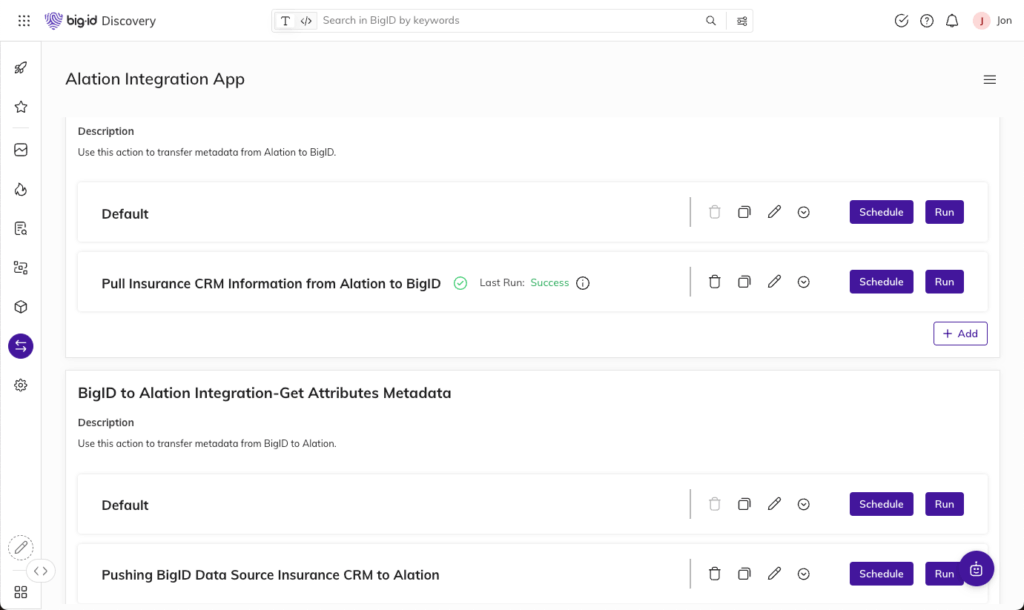The image size is (1024, 610).
Task: Open the Alation Integration App hamburger menu
Action: click(x=989, y=80)
